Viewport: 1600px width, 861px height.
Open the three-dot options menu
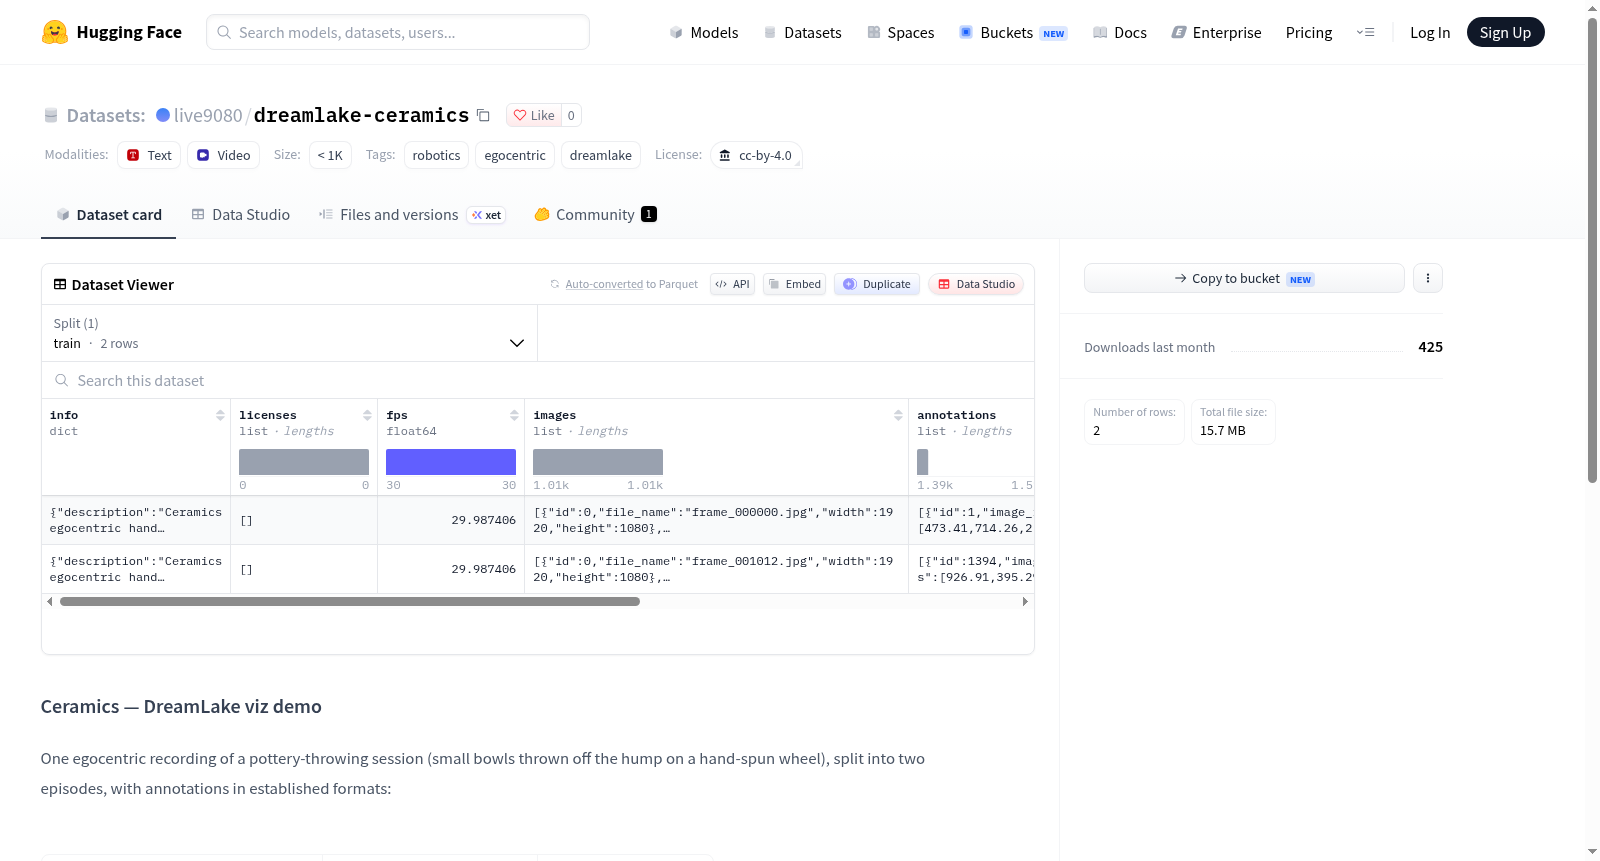[1428, 278]
